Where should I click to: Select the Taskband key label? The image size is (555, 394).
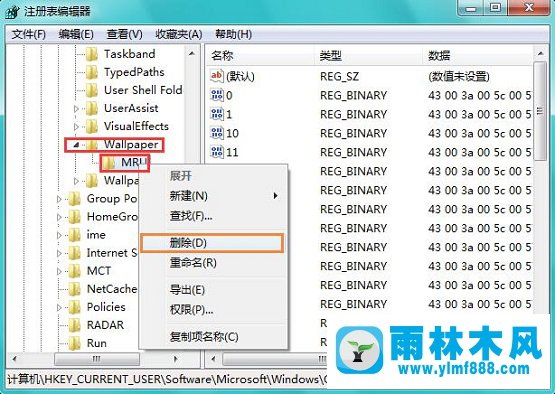coord(130,54)
